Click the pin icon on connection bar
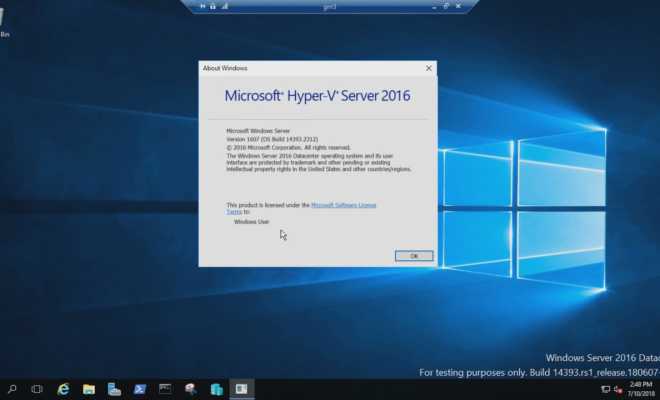The width and height of the screenshot is (660, 400). click(x=202, y=6)
